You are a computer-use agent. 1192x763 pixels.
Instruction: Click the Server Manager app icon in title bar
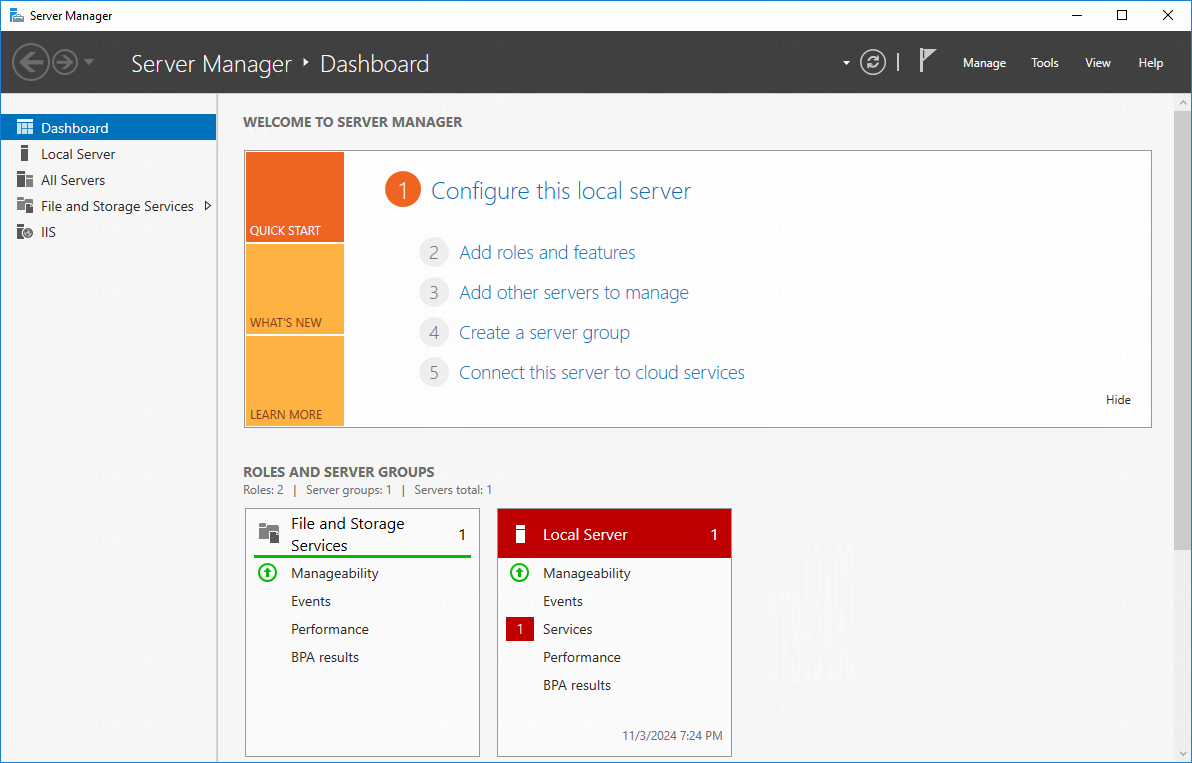point(16,15)
